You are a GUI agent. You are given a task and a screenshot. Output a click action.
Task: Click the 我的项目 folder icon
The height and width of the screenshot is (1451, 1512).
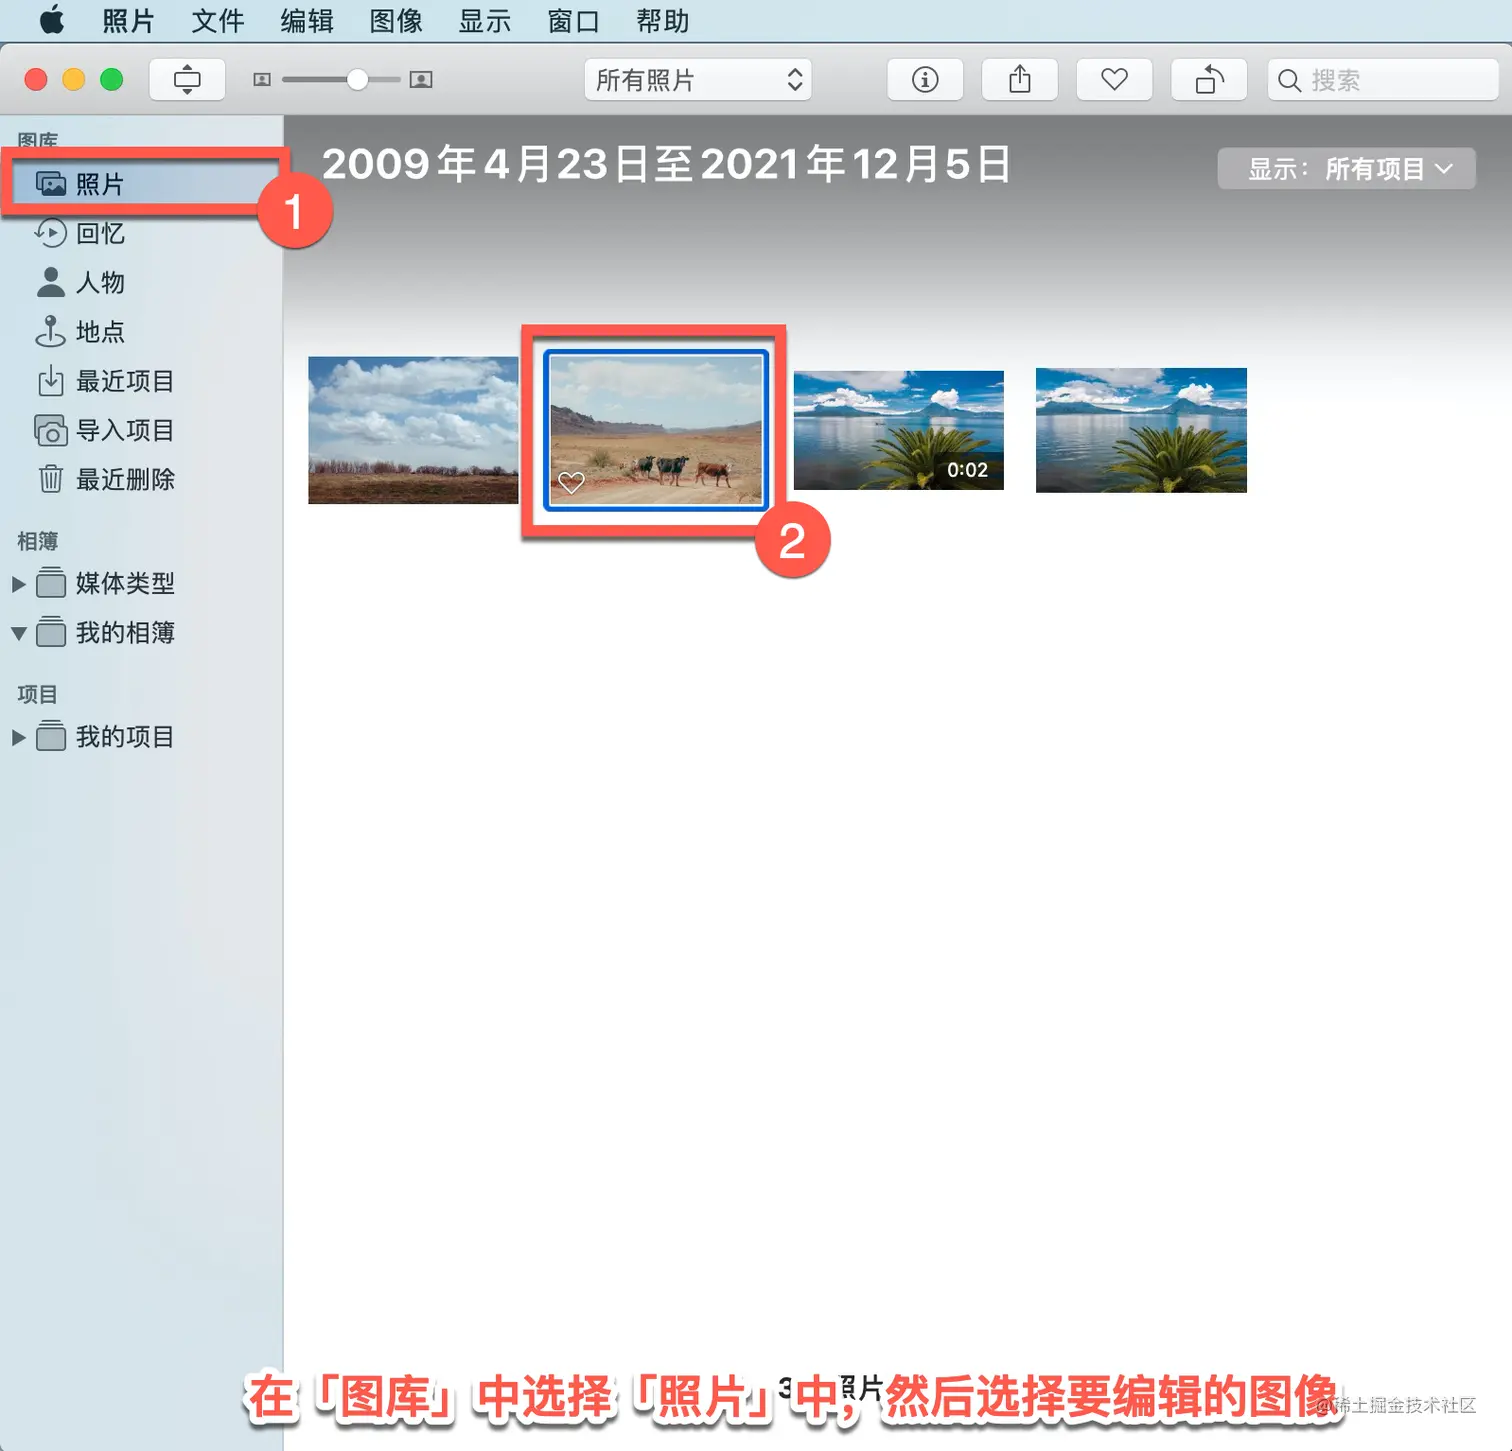(51, 736)
